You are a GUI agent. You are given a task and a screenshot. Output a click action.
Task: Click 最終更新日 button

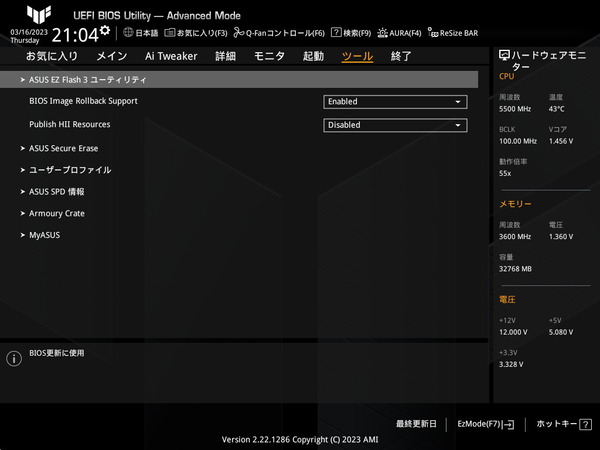(416, 424)
